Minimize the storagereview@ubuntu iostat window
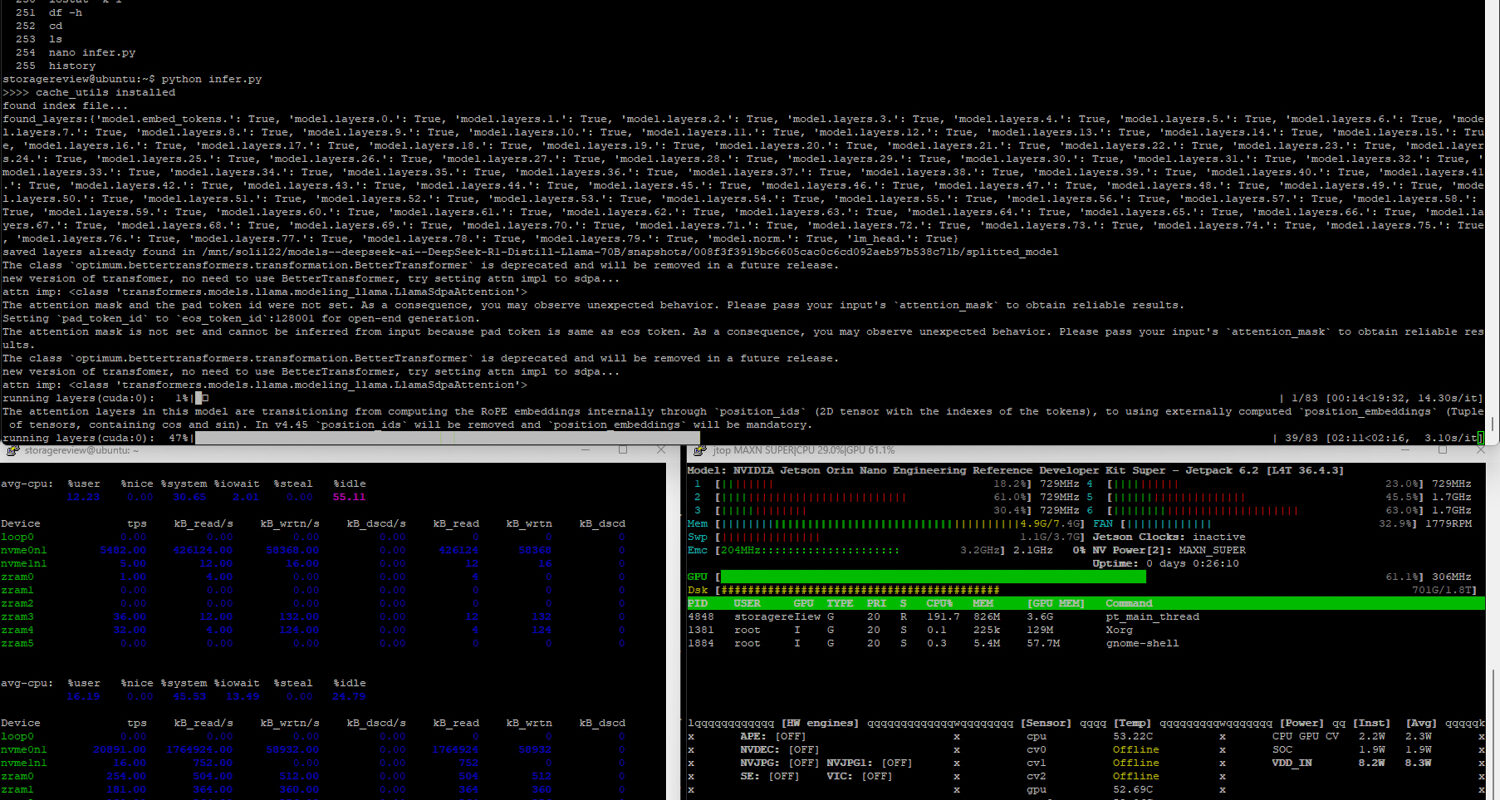 coord(587,450)
